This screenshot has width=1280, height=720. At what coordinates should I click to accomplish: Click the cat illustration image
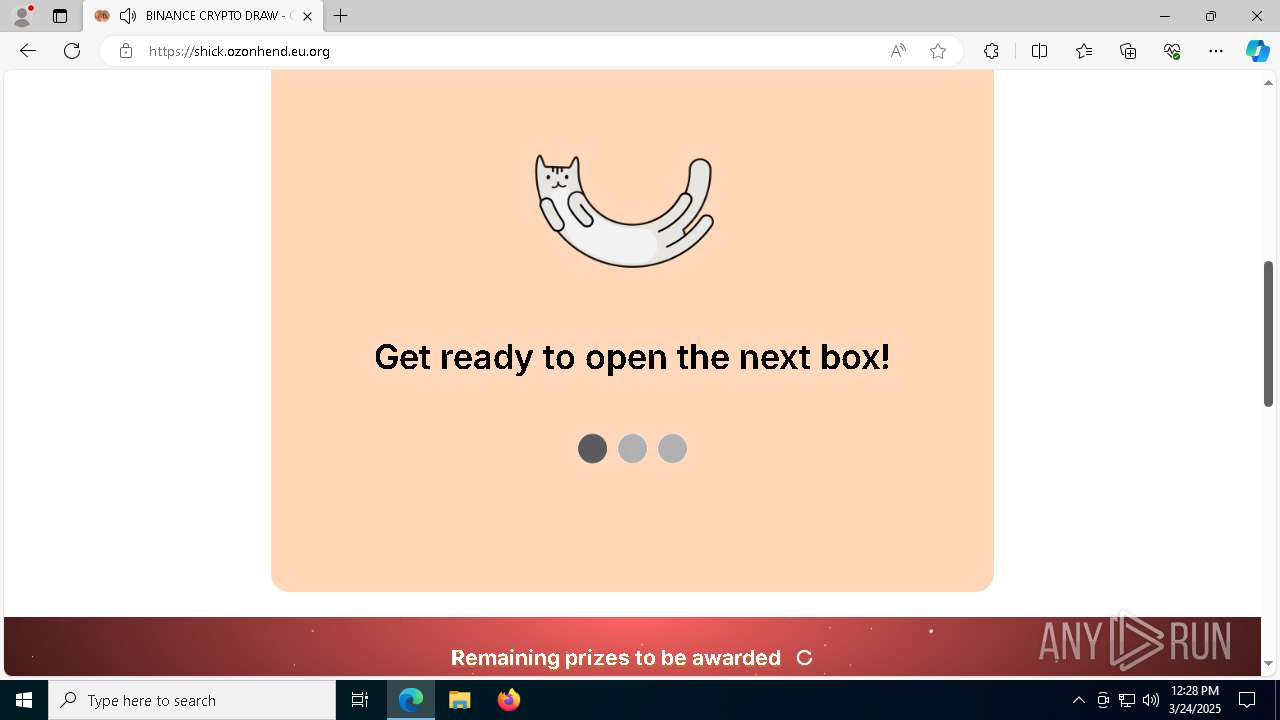click(624, 211)
